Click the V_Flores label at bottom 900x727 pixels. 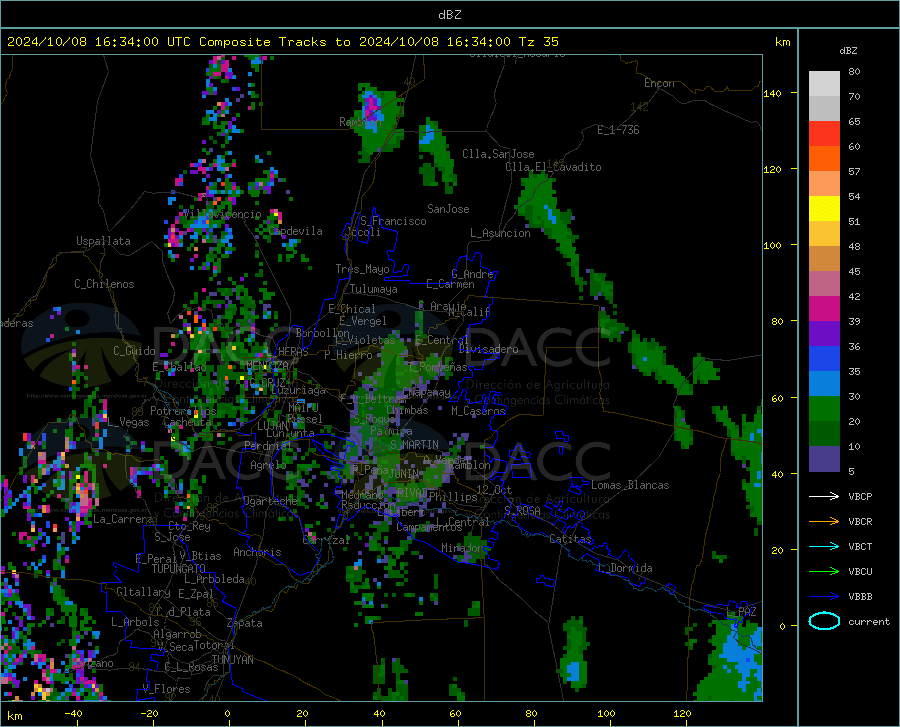click(166, 689)
